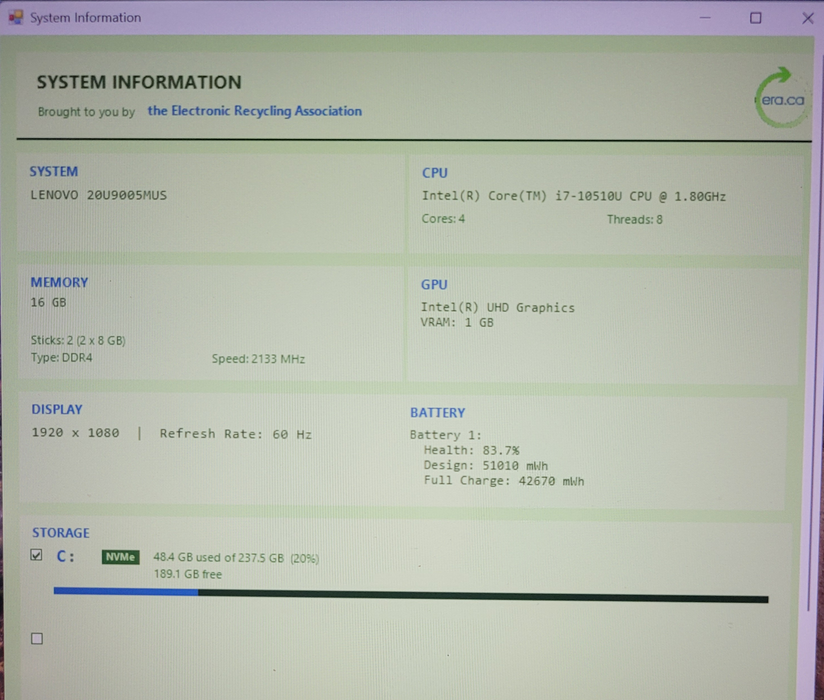This screenshot has height=700, width=824.
Task: Click the Speed: 2133 MHz text
Action: [258, 359]
